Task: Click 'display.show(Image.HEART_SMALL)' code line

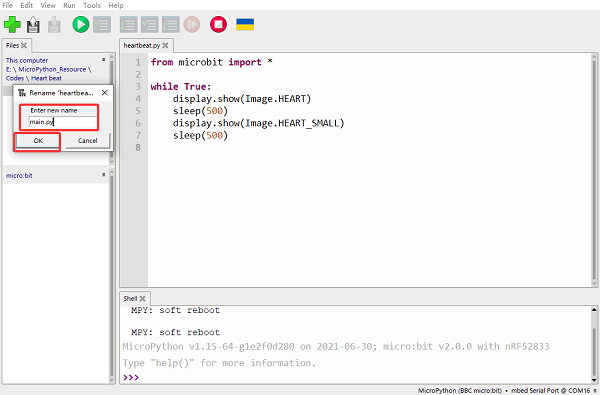Action: point(258,123)
